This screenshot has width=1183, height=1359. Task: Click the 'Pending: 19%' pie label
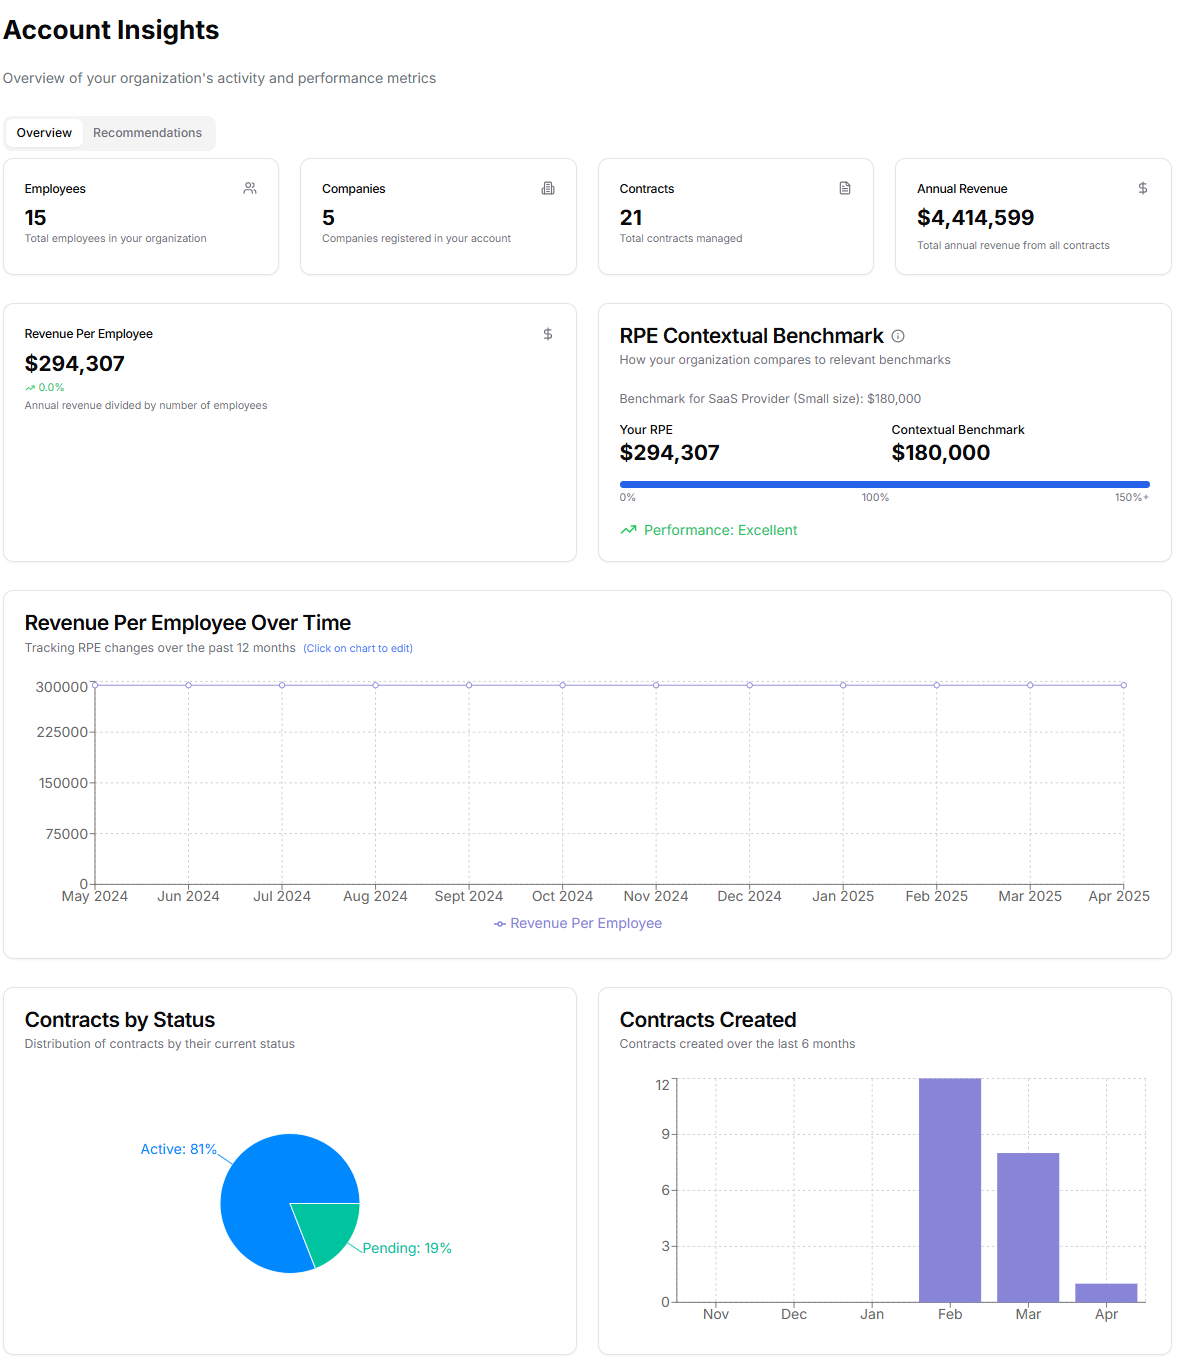pos(407,1249)
